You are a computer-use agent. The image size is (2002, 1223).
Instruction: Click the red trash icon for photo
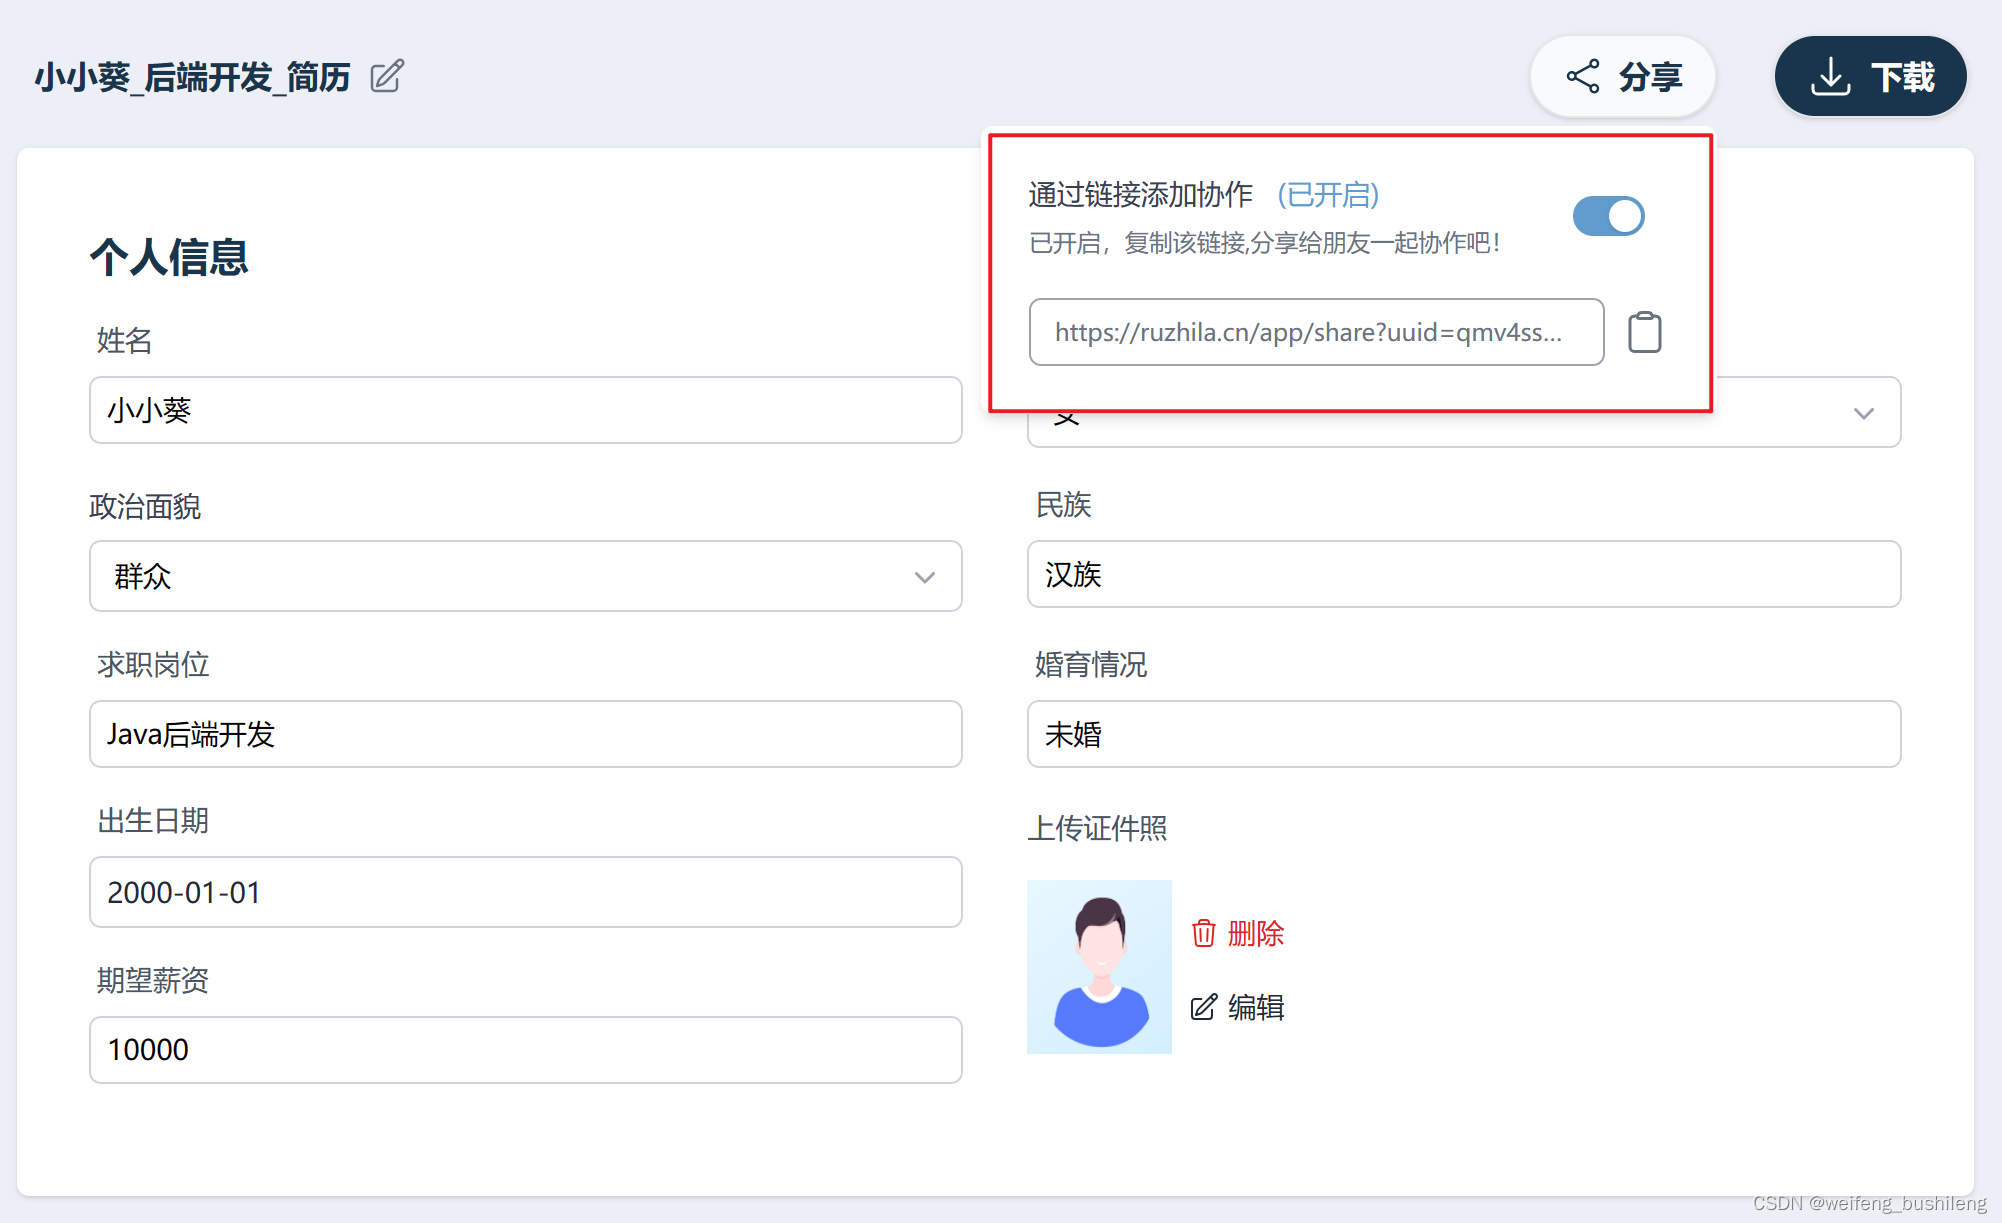pos(1203,933)
